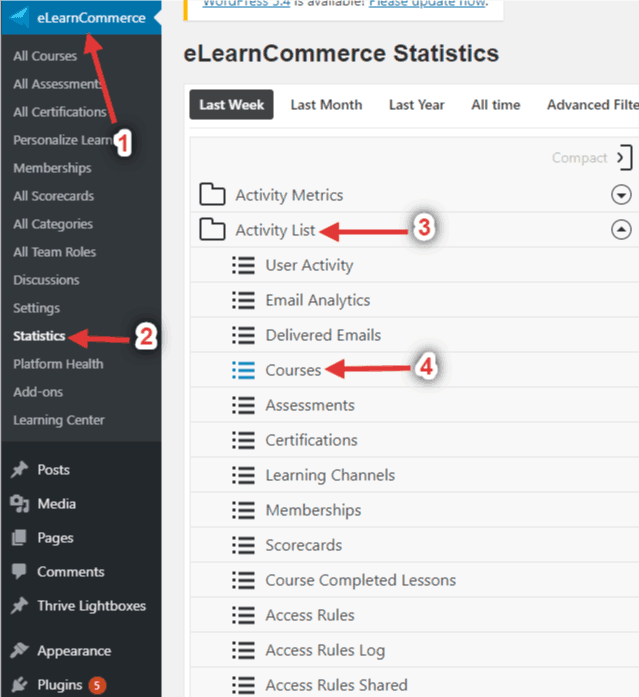Open All Categories menu item
Screen dimensions: 639x697
[53, 224]
